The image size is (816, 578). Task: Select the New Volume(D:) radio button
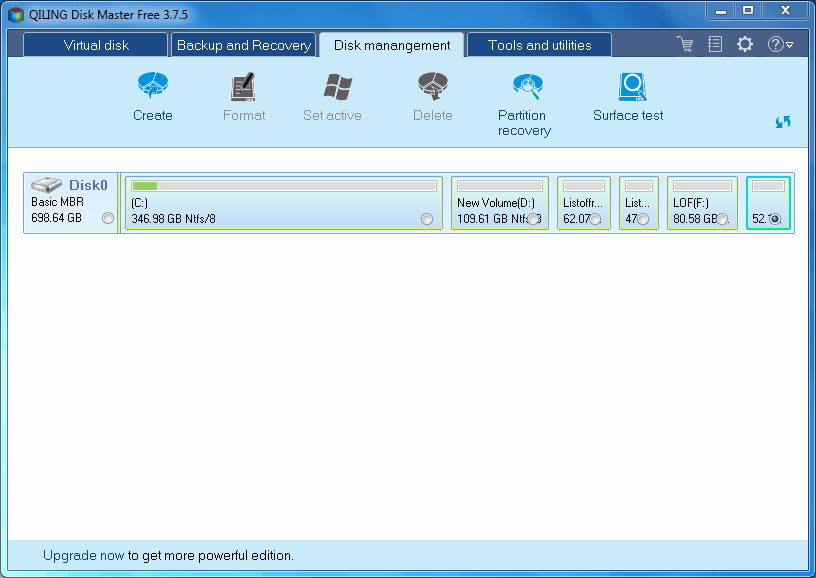(x=533, y=219)
